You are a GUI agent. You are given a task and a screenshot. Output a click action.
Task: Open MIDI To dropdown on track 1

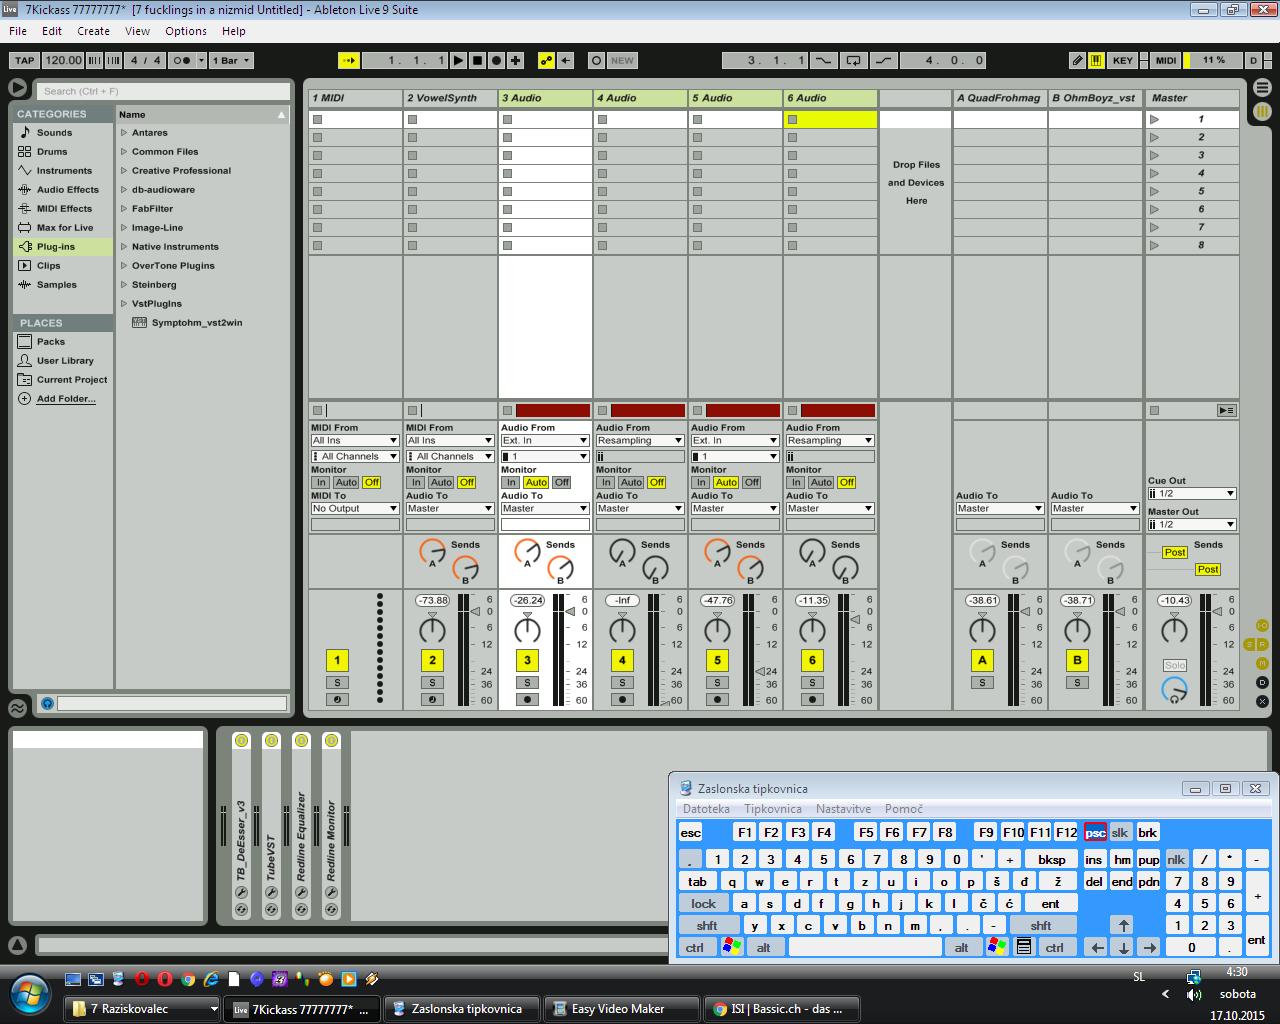click(x=355, y=508)
